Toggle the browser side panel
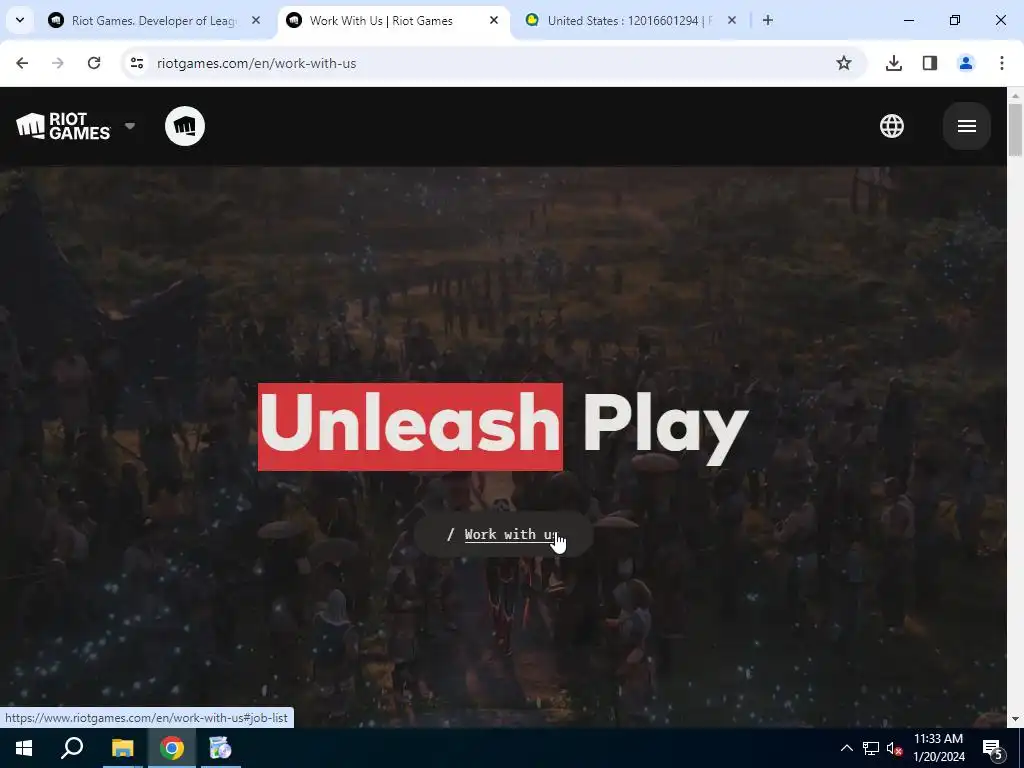The width and height of the screenshot is (1024, 768). 929,63
